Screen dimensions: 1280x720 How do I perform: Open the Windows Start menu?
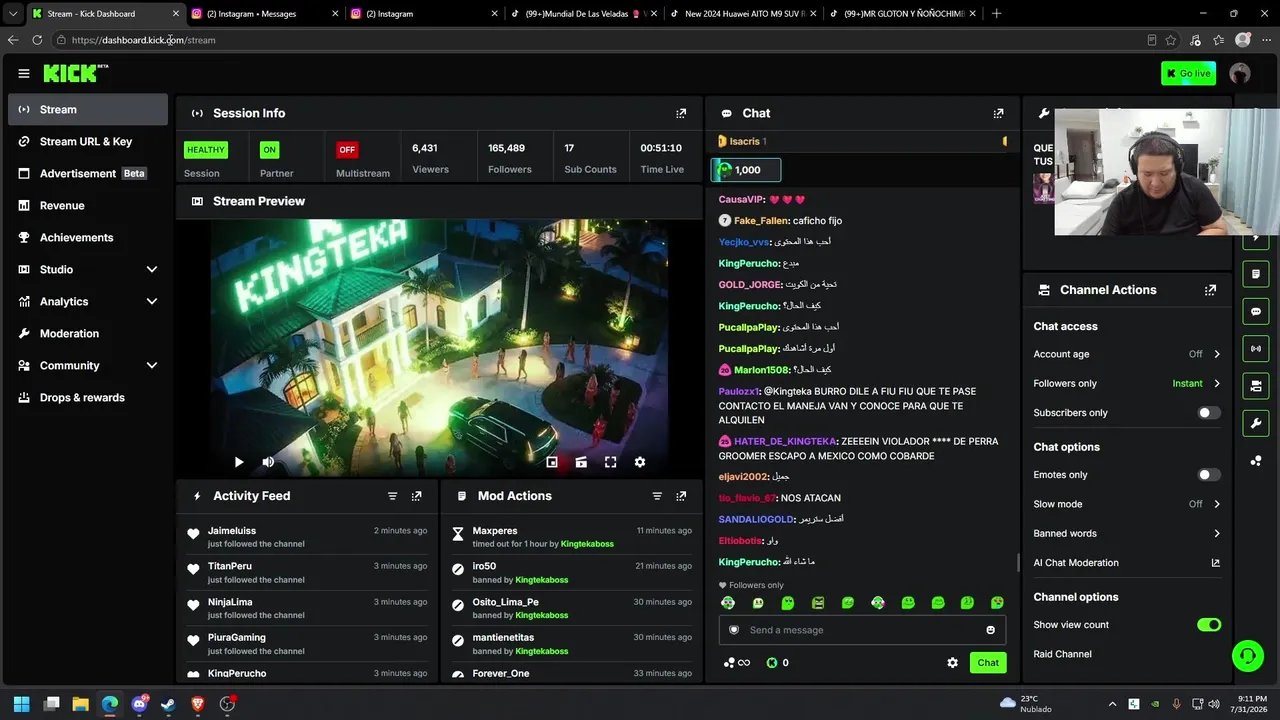[x=22, y=704]
